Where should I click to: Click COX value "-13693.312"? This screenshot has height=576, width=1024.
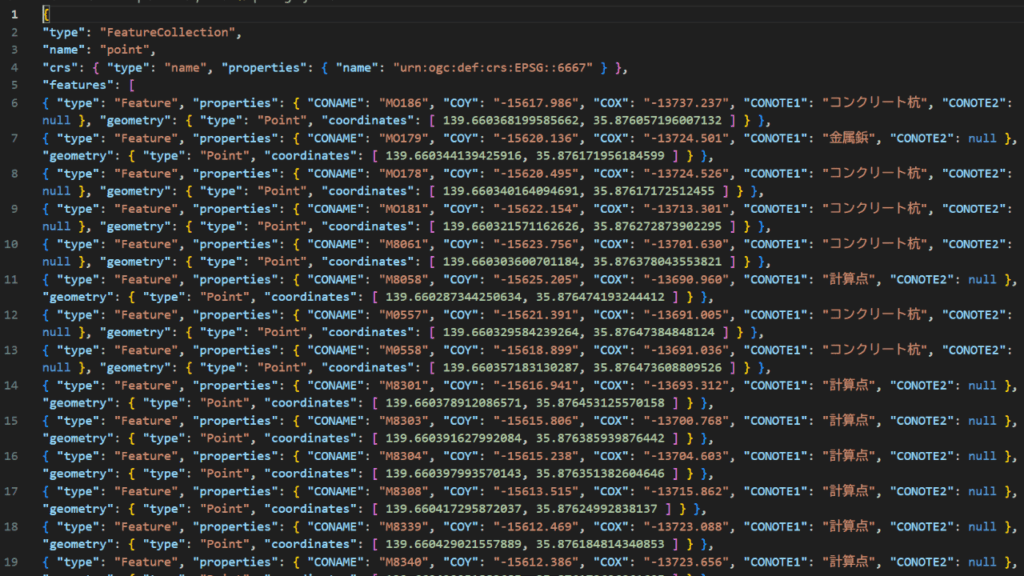click(x=686, y=385)
